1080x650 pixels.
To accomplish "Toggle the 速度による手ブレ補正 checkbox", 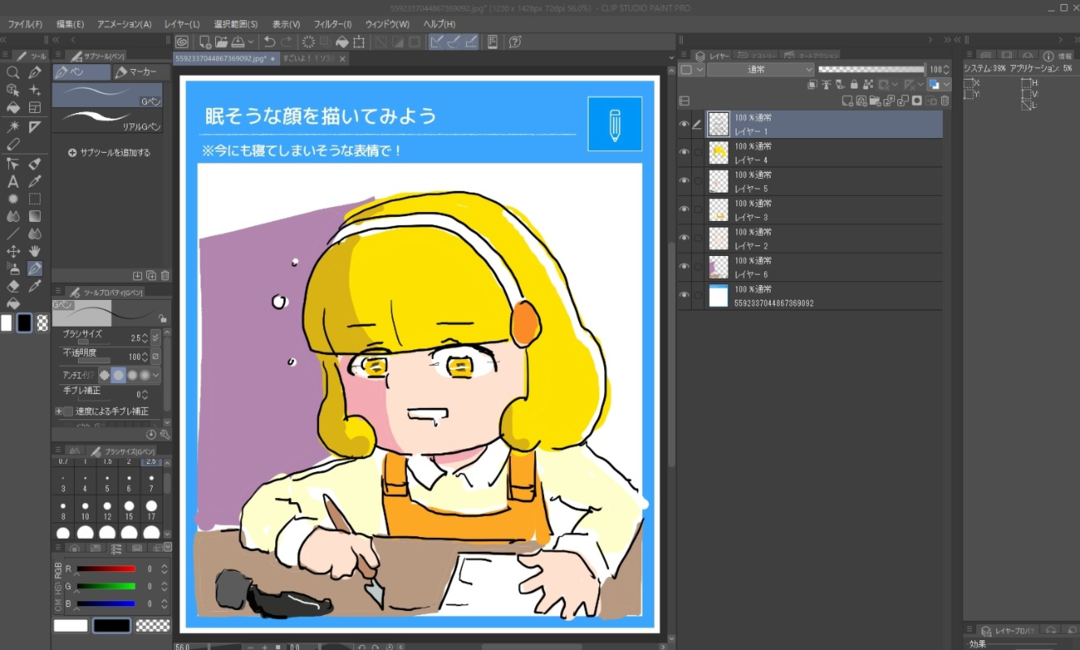I will [68, 411].
